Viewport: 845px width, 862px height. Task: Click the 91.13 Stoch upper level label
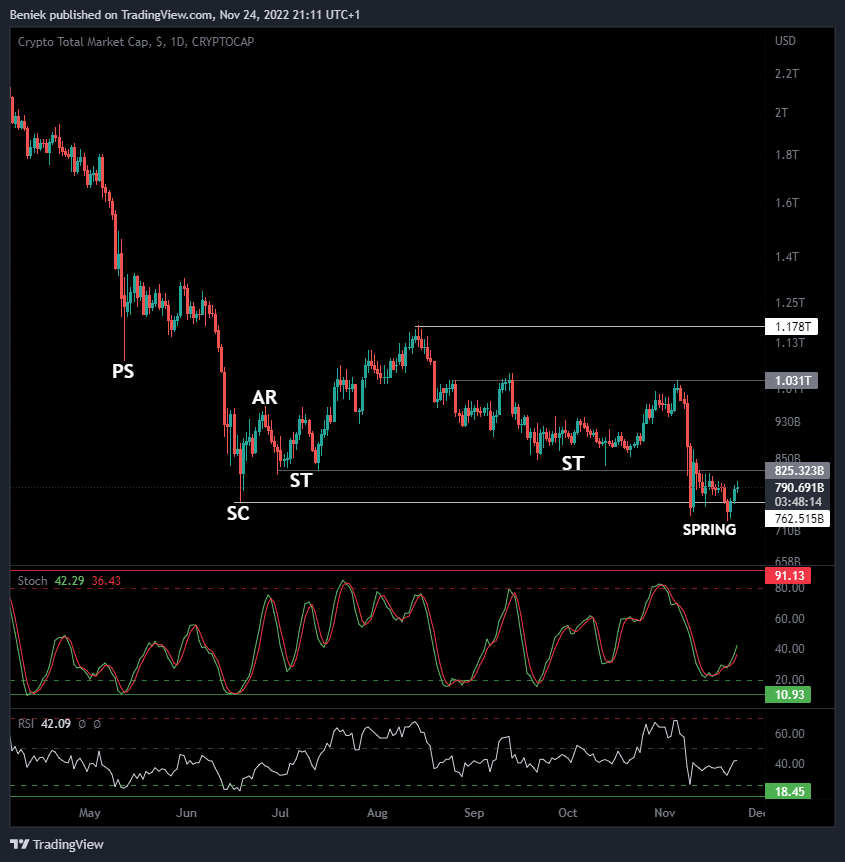(788, 576)
